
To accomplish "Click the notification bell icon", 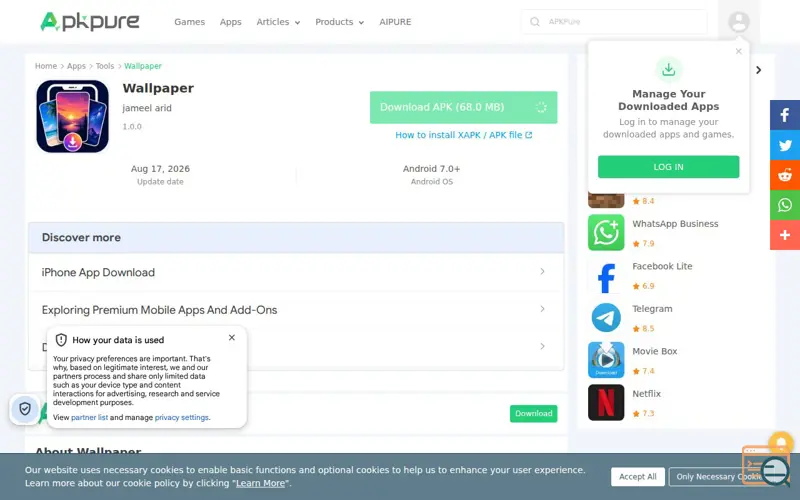I will pyautogui.click(x=781, y=442).
